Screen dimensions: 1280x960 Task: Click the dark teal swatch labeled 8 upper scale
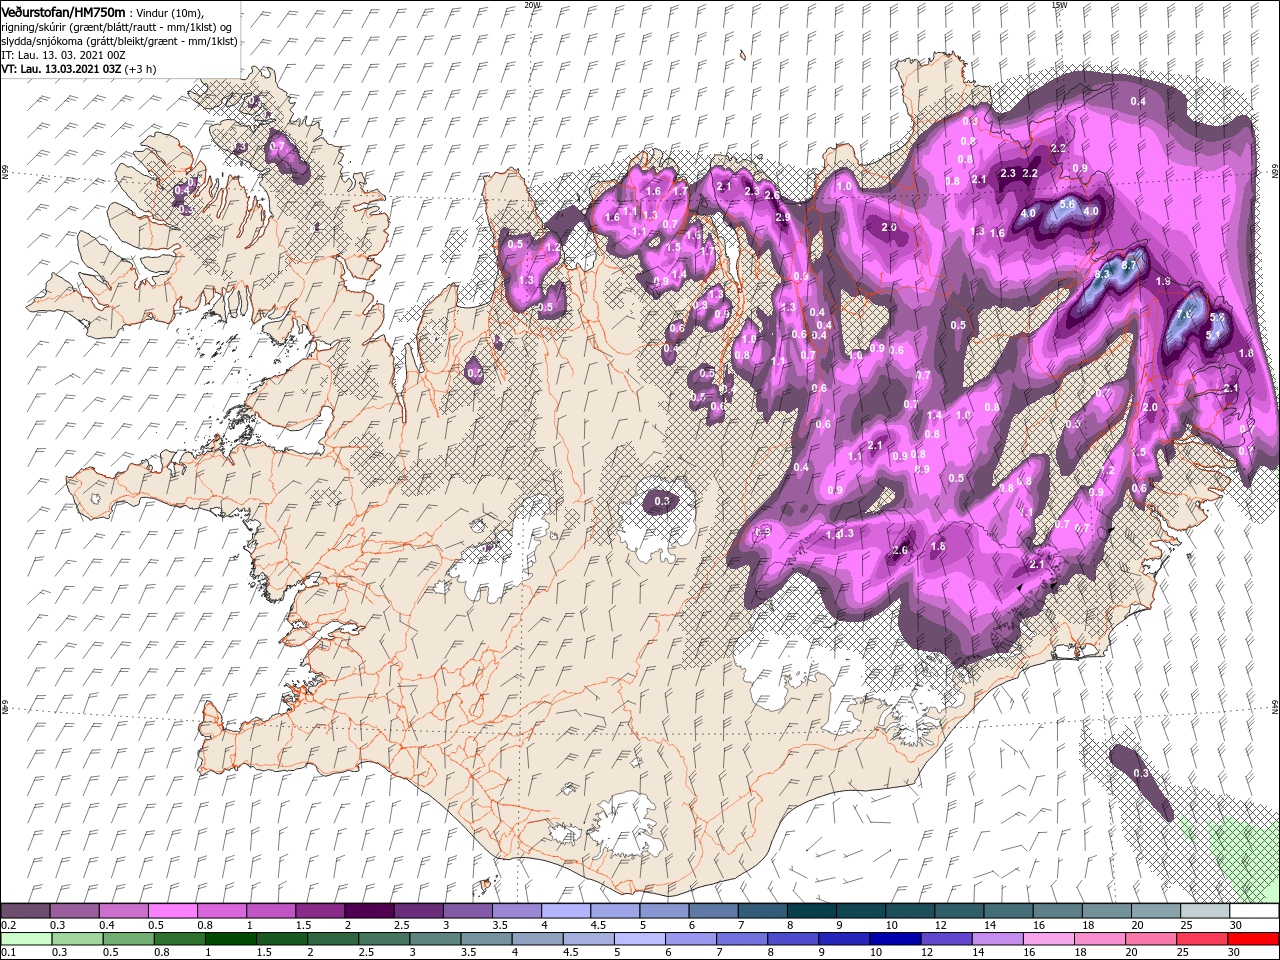(x=810, y=911)
